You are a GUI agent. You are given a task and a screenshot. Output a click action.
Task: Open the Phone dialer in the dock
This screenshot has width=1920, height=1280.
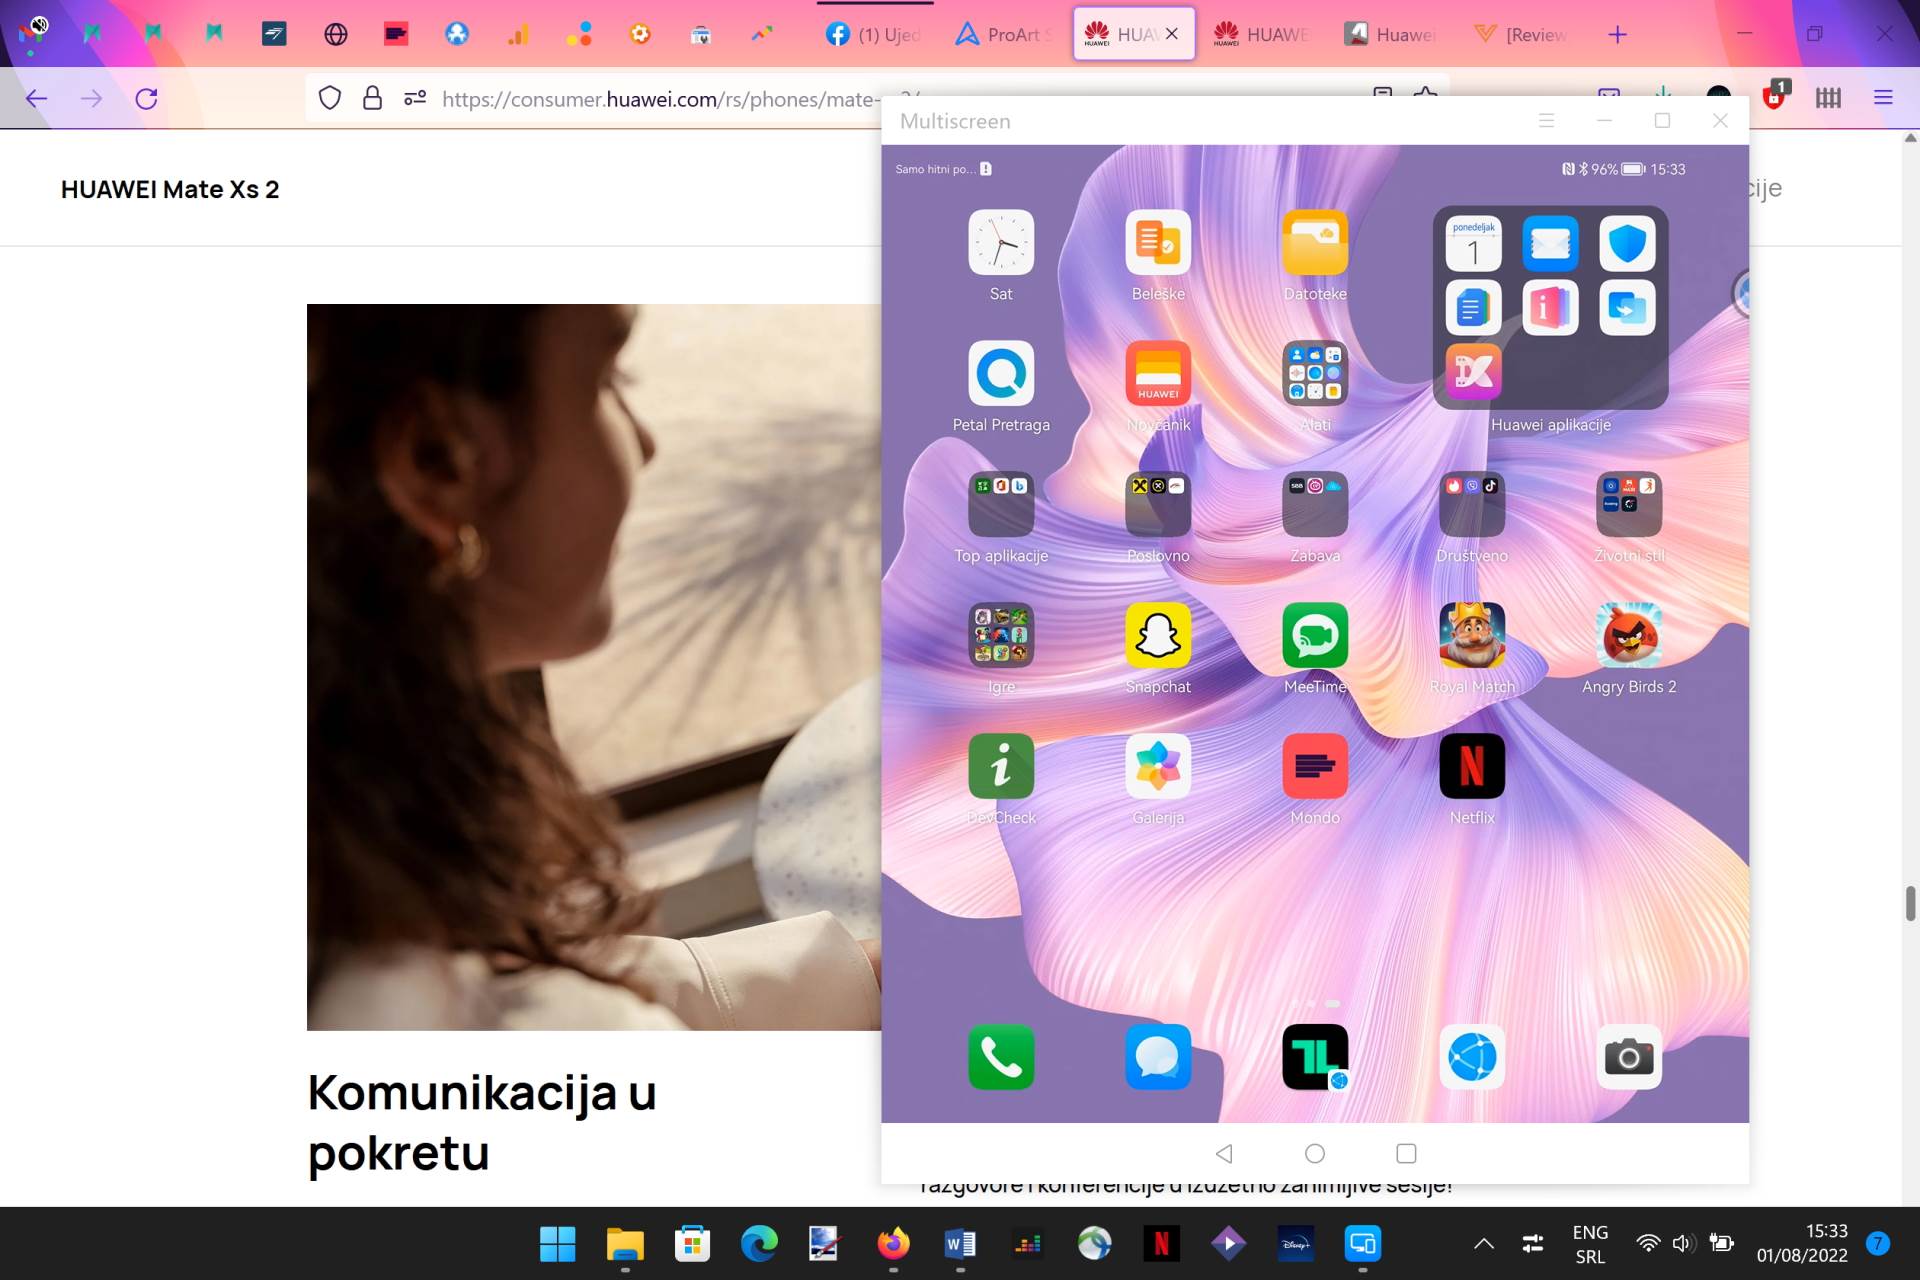tap(1002, 1057)
